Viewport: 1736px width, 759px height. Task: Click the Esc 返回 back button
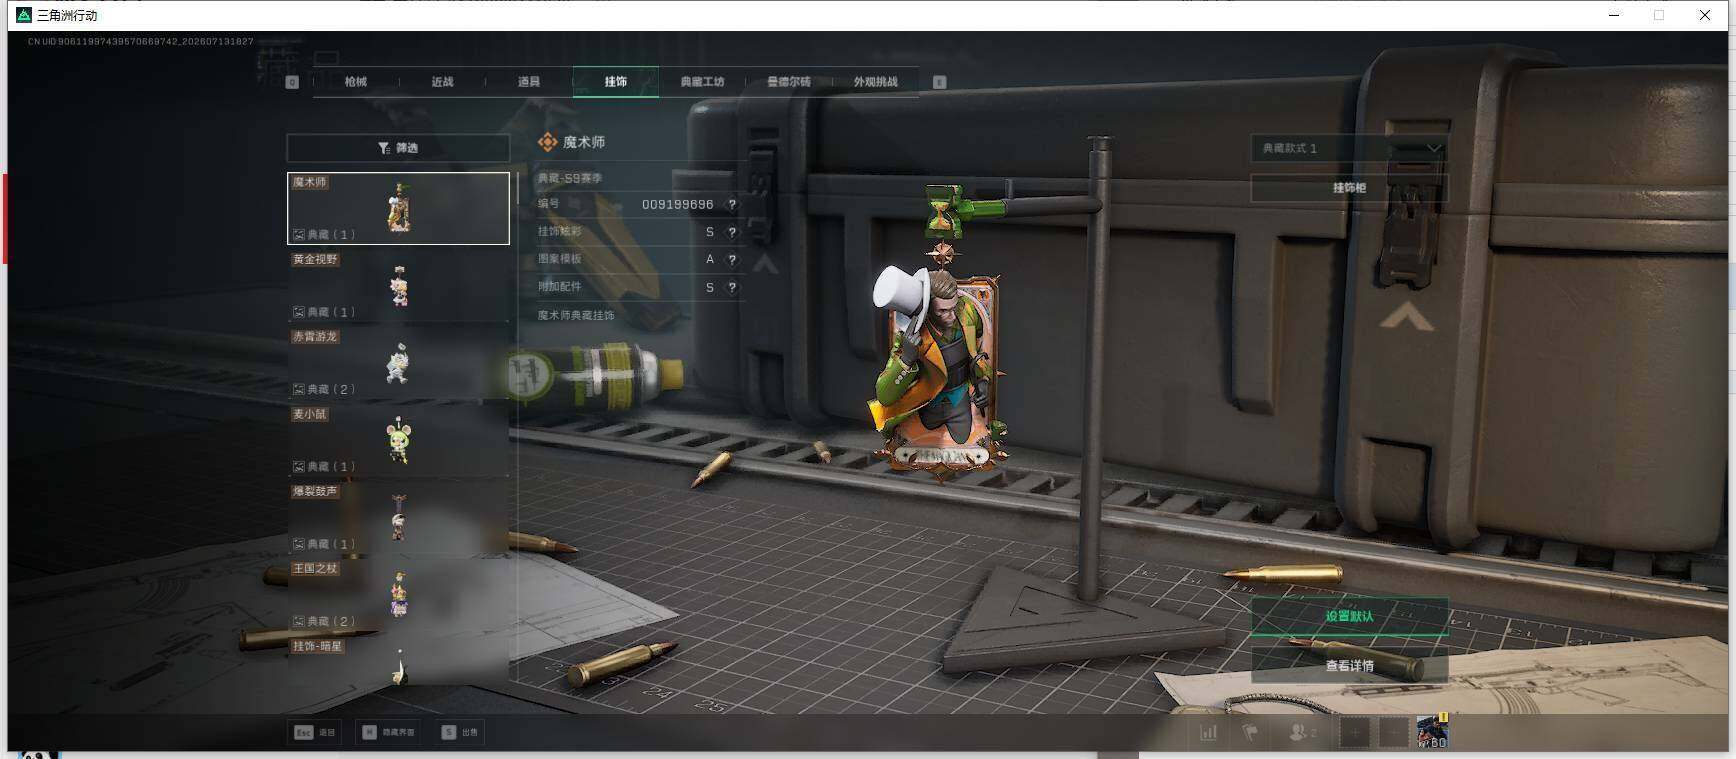(315, 732)
